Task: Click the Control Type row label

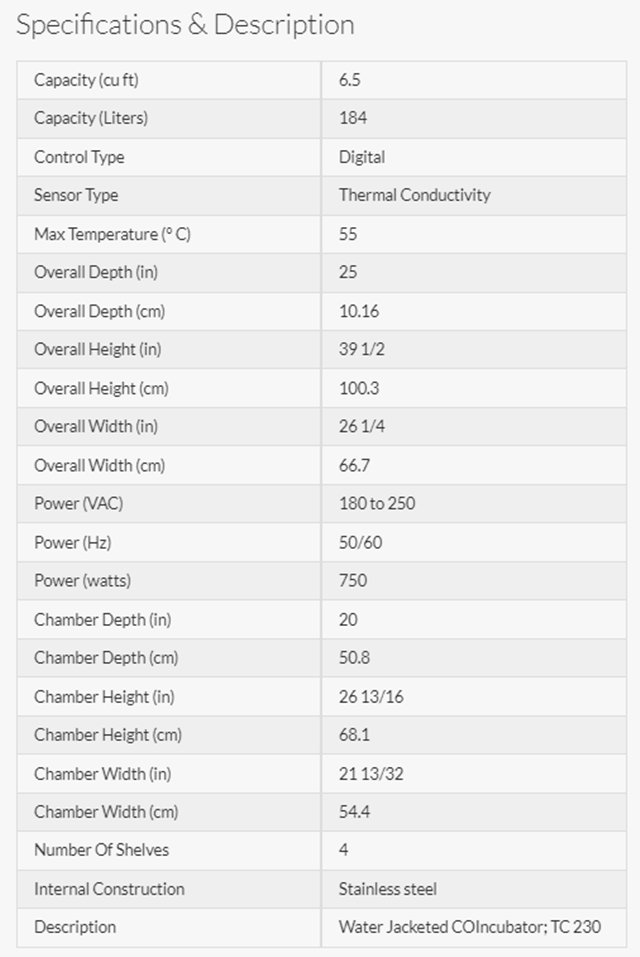Action: [79, 157]
